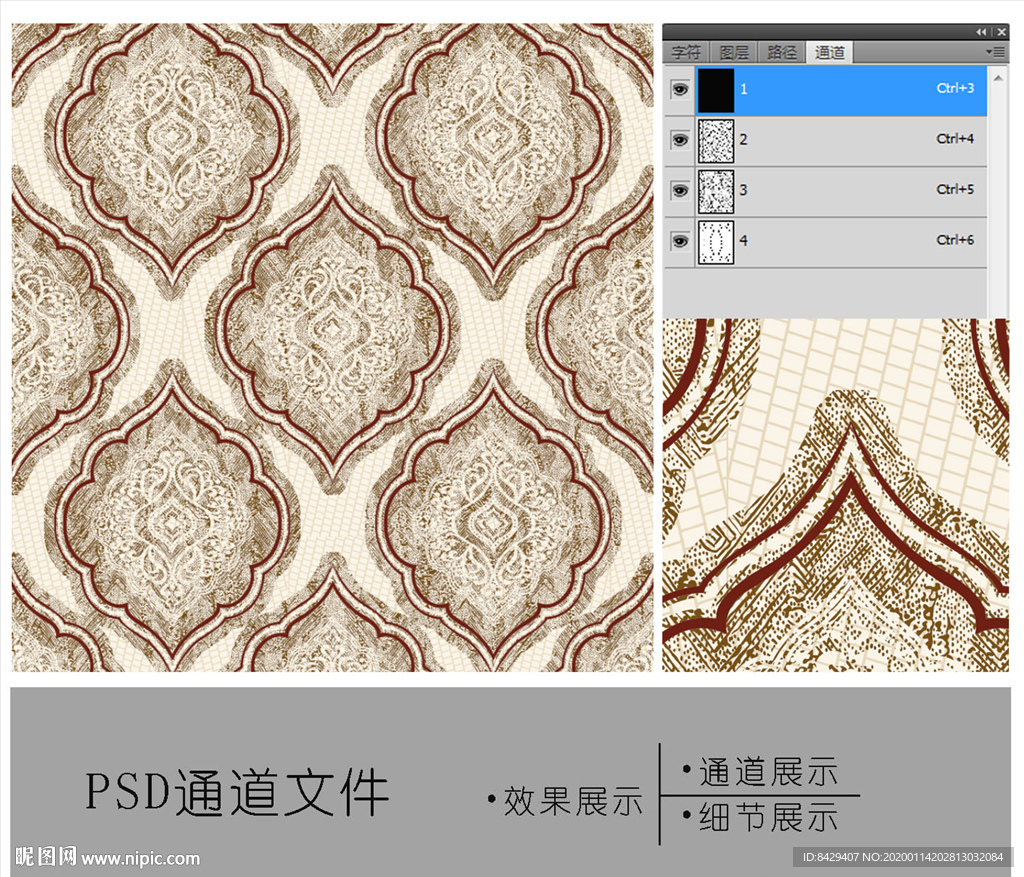Switch to the 字符 tab

686,52
